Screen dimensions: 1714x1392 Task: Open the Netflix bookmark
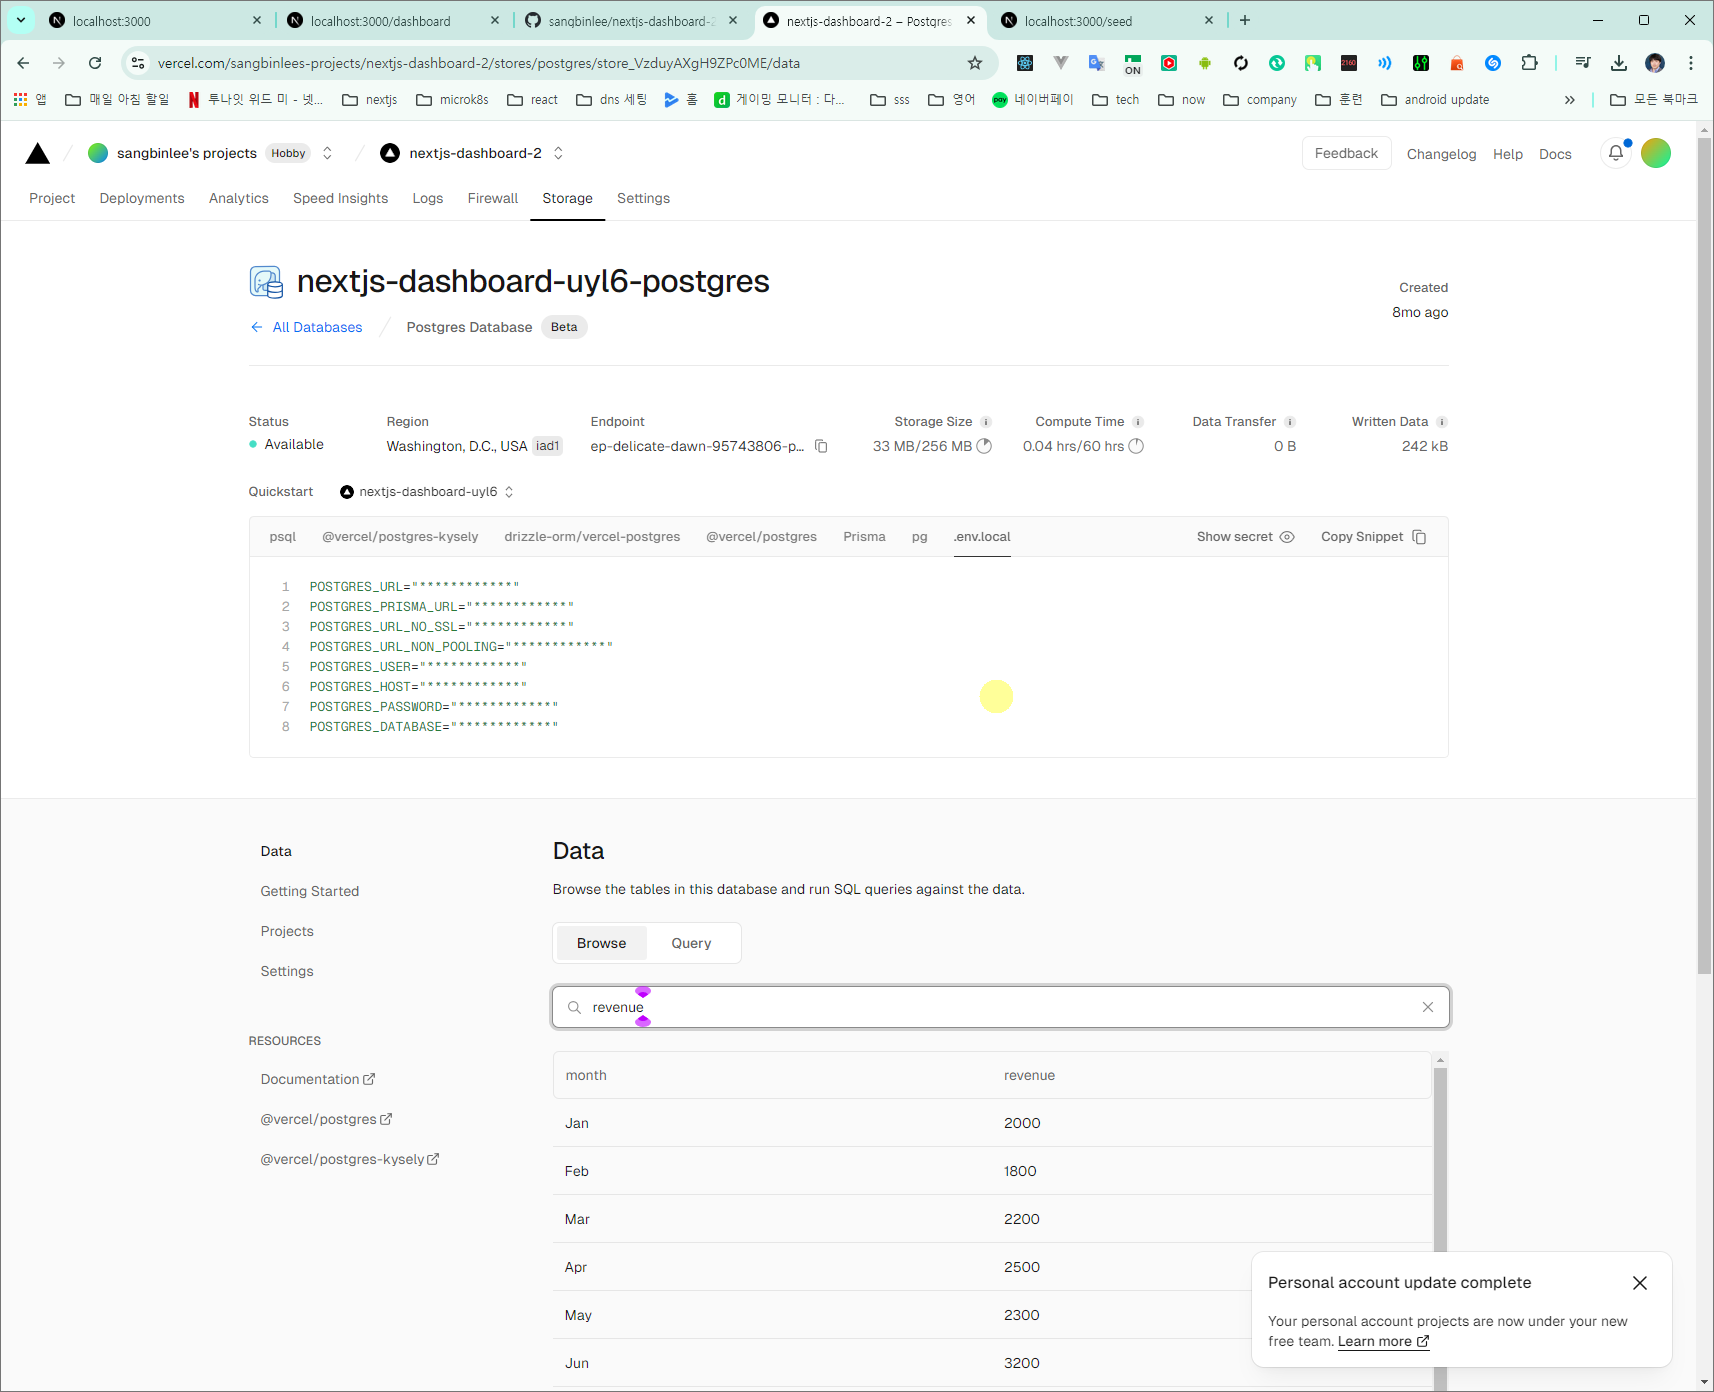pyautogui.click(x=255, y=99)
